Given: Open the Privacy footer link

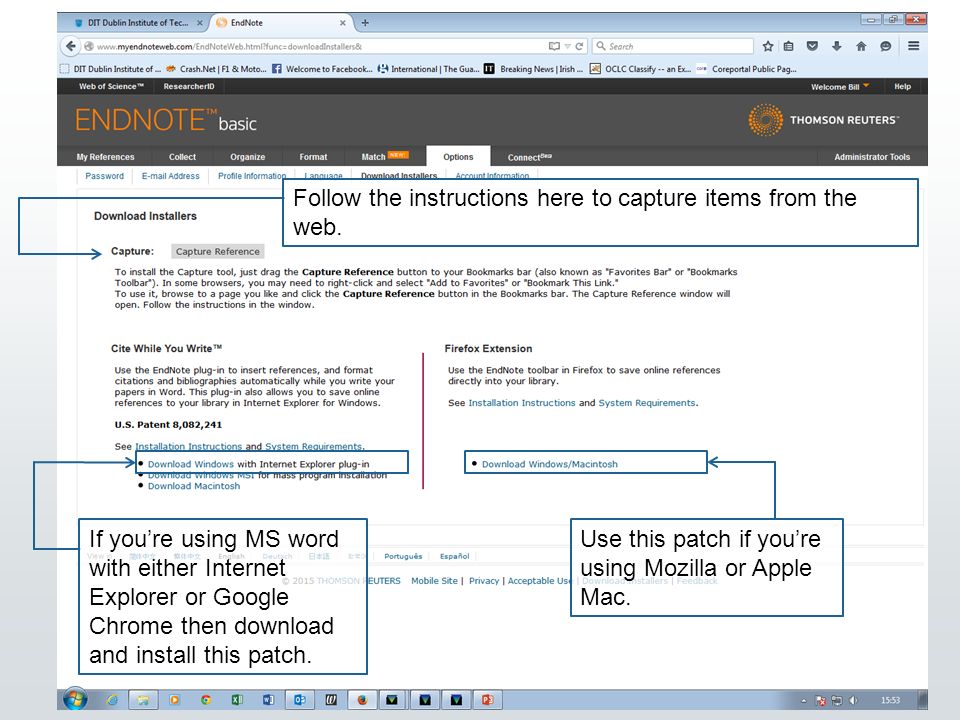Looking at the screenshot, I should pos(484,581).
